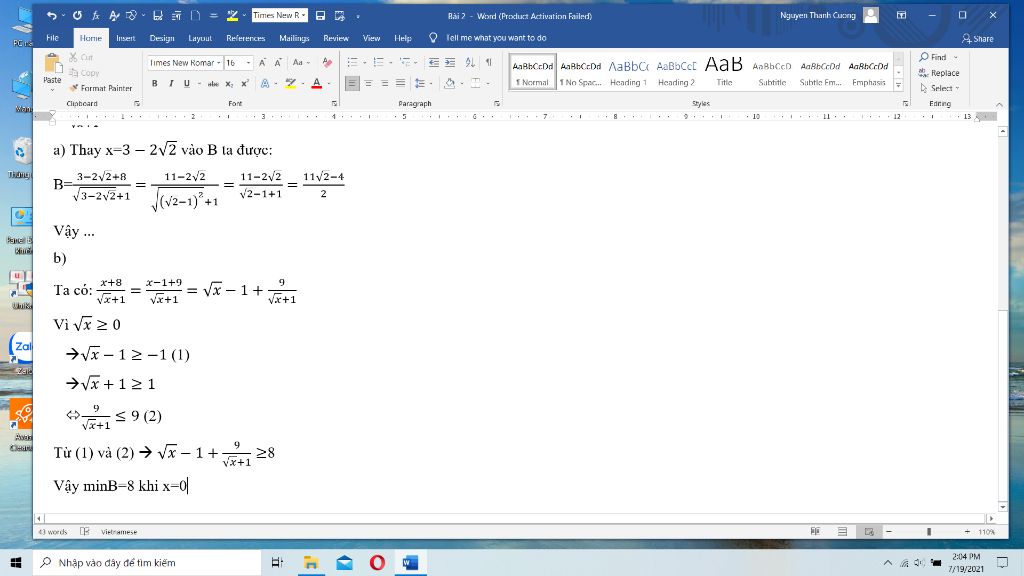This screenshot has width=1024, height=576.
Task: Decrease paragraph indent
Action: (434, 63)
